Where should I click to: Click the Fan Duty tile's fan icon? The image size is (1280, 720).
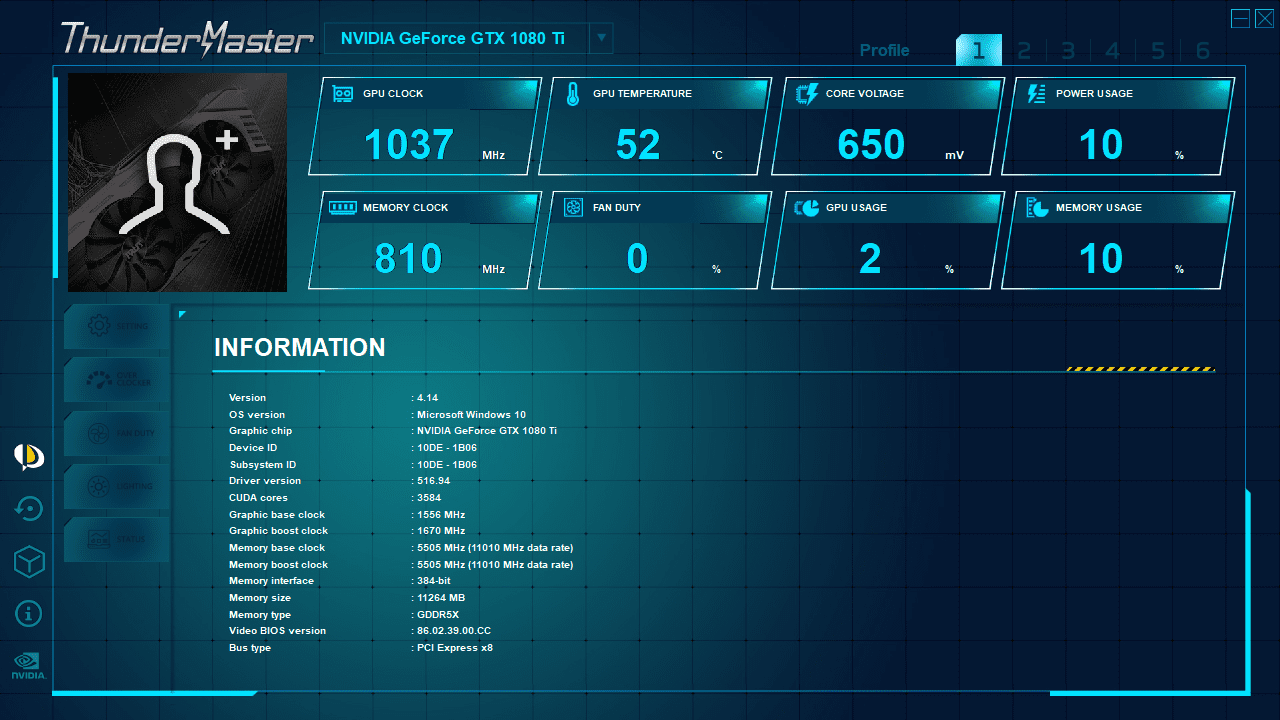tap(573, 208)
